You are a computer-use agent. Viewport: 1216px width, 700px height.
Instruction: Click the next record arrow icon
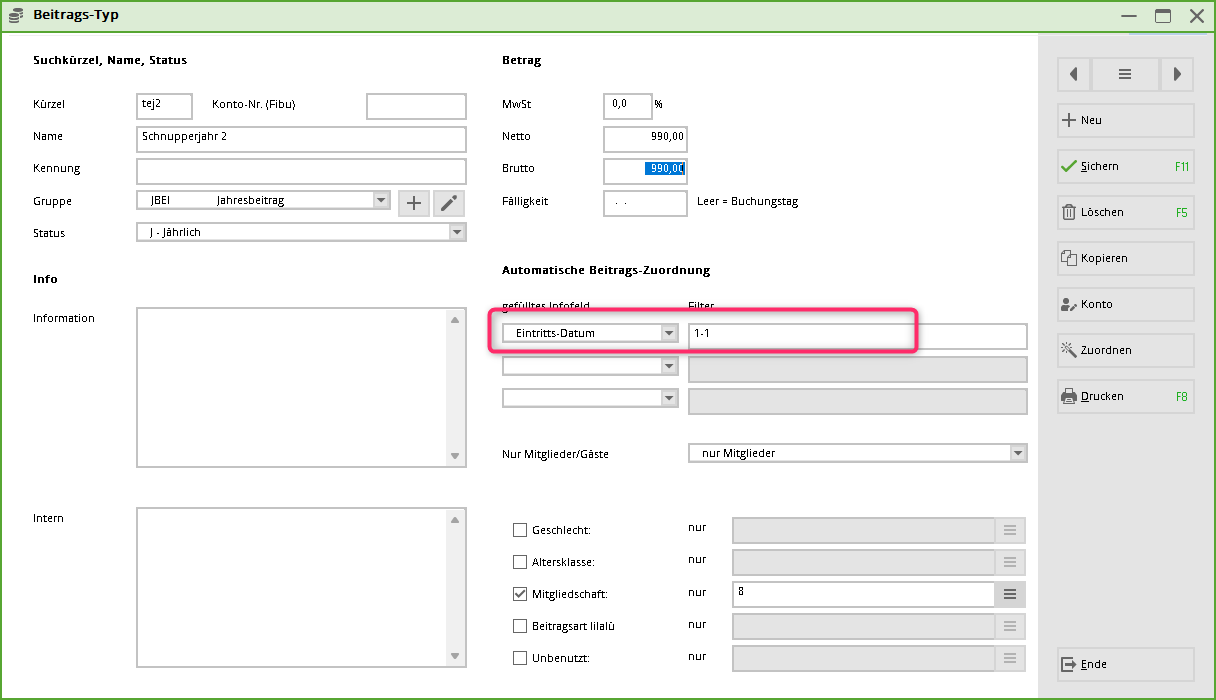coord(1177,74)
